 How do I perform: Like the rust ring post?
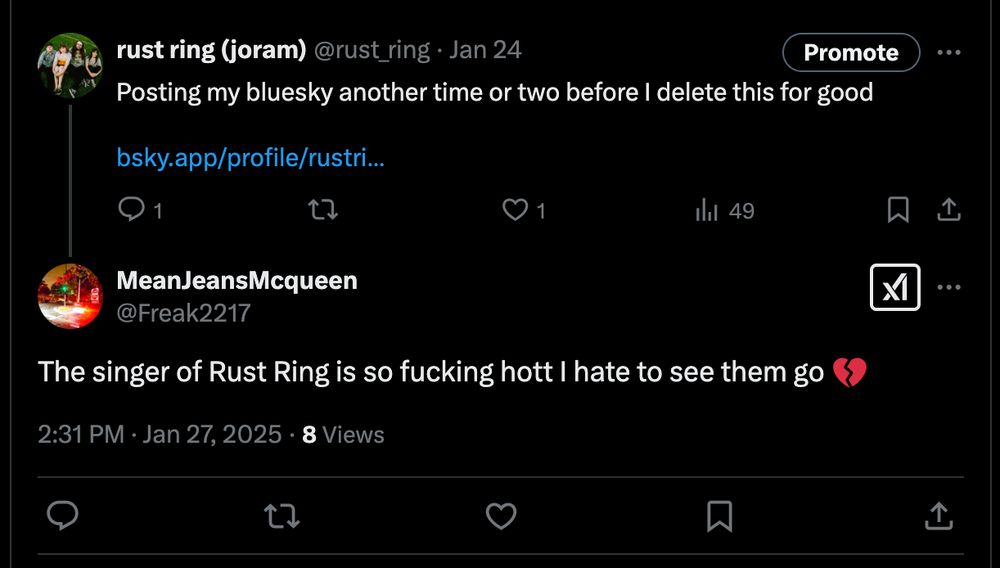click(x=514, y=210)
